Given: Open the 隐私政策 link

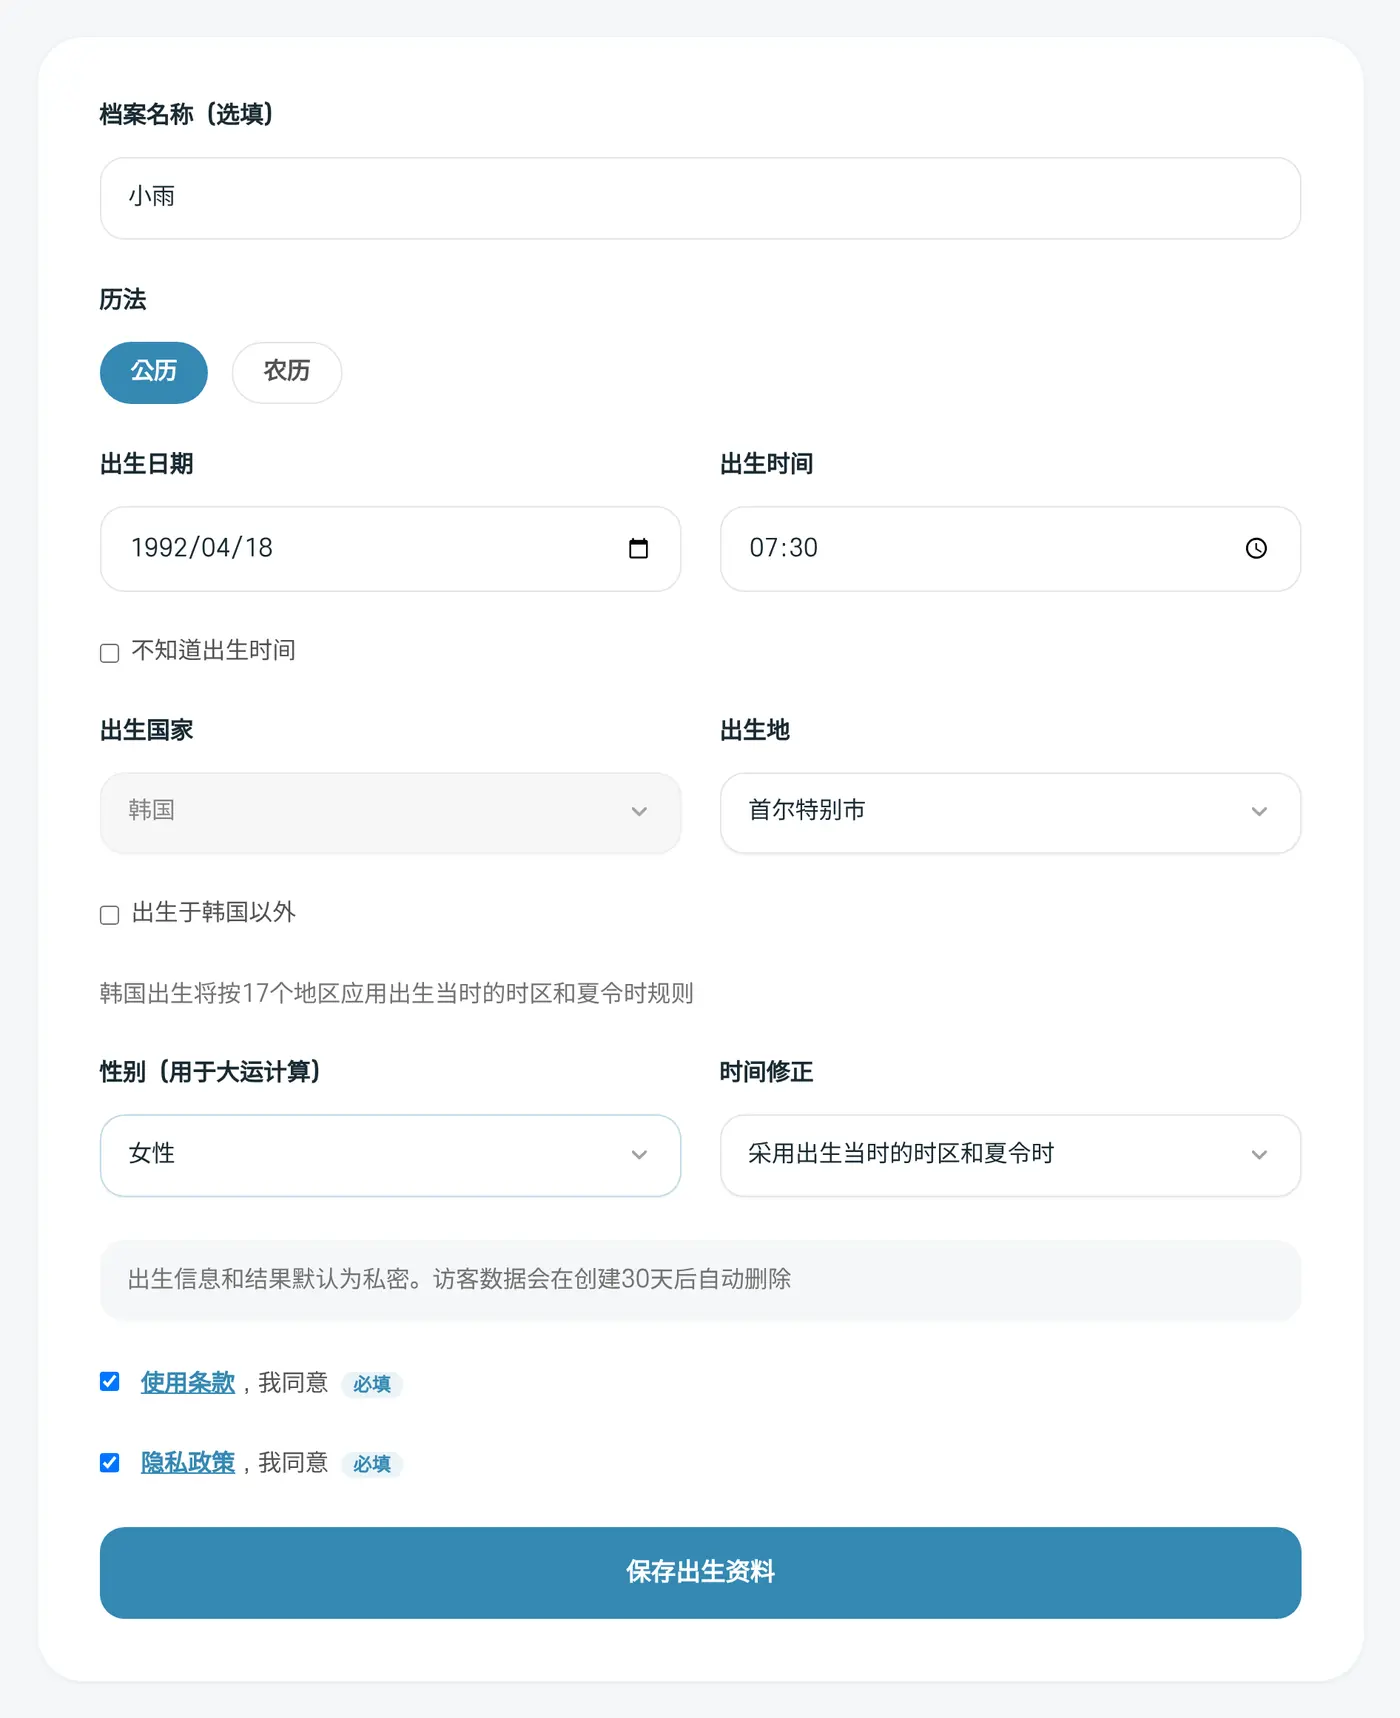Looking at the screenshot, I should pyautogui.click(x=188, y=1462).
